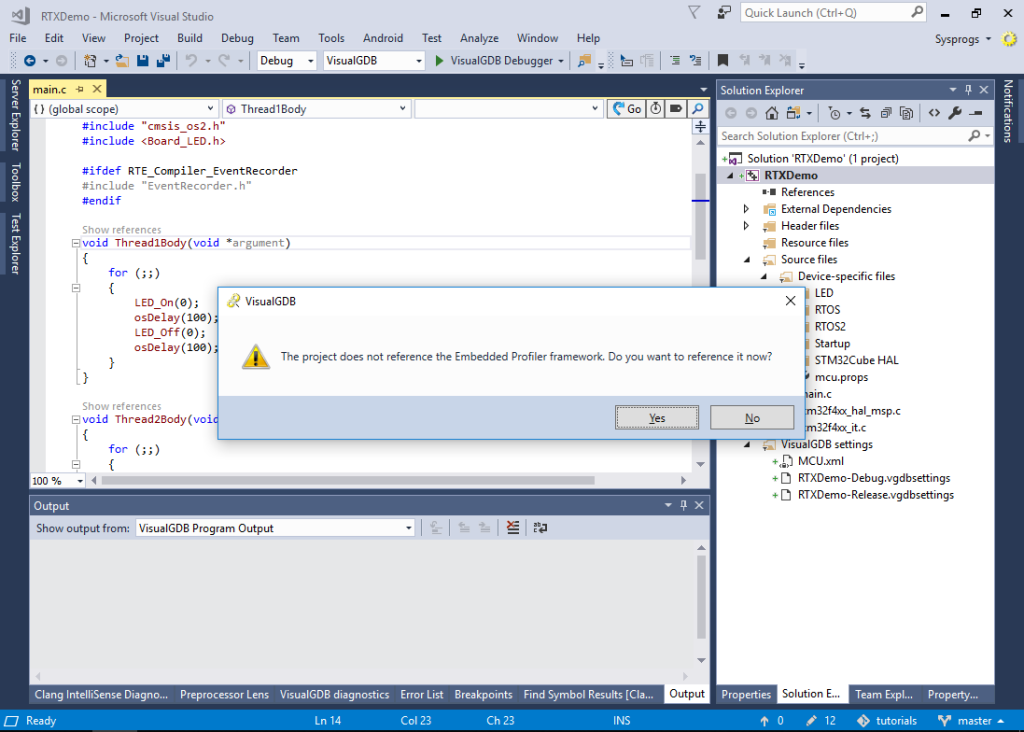Select the Clear All output icon
Viewport: 1024px width, 732px height.
(x=512, y=527)
